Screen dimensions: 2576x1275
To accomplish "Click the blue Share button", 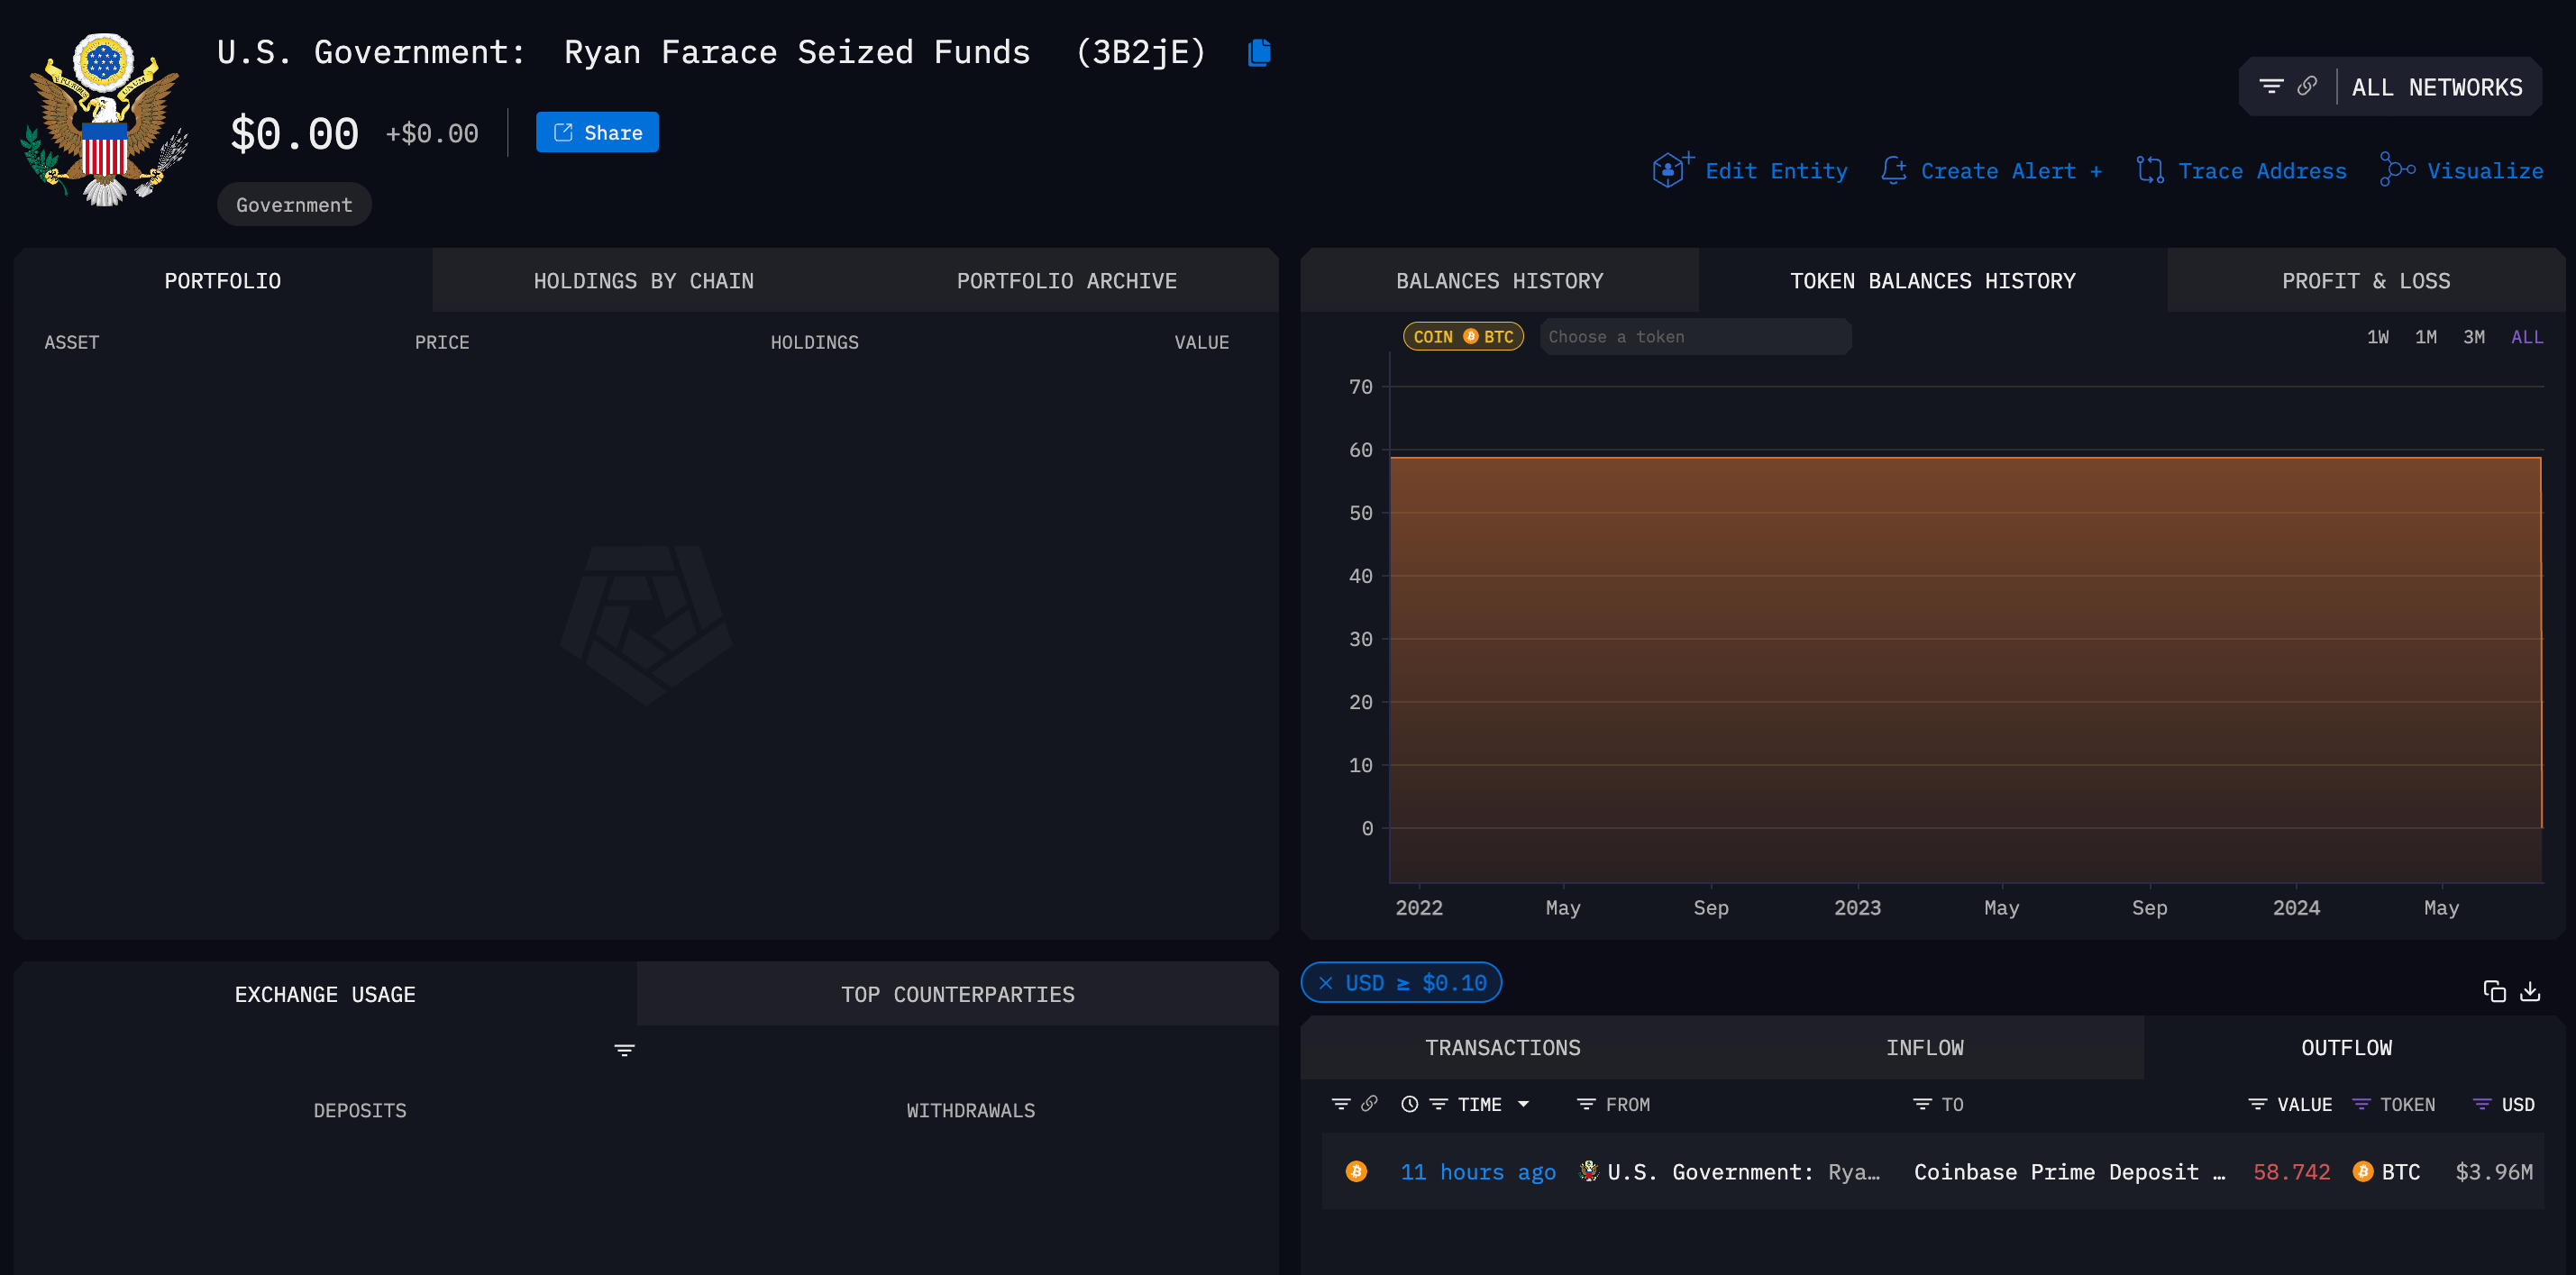I will click(x=597, y=133).
